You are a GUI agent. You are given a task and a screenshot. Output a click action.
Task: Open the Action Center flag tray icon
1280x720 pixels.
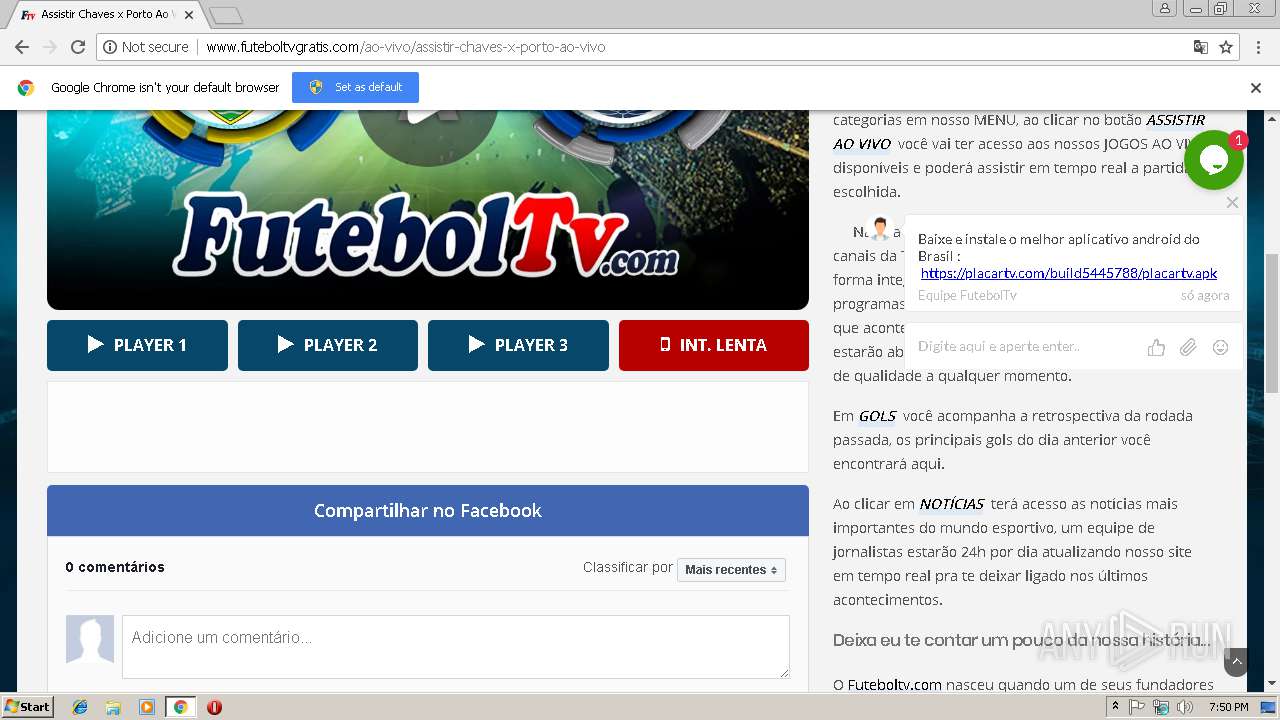click(x=1137, y=707)
